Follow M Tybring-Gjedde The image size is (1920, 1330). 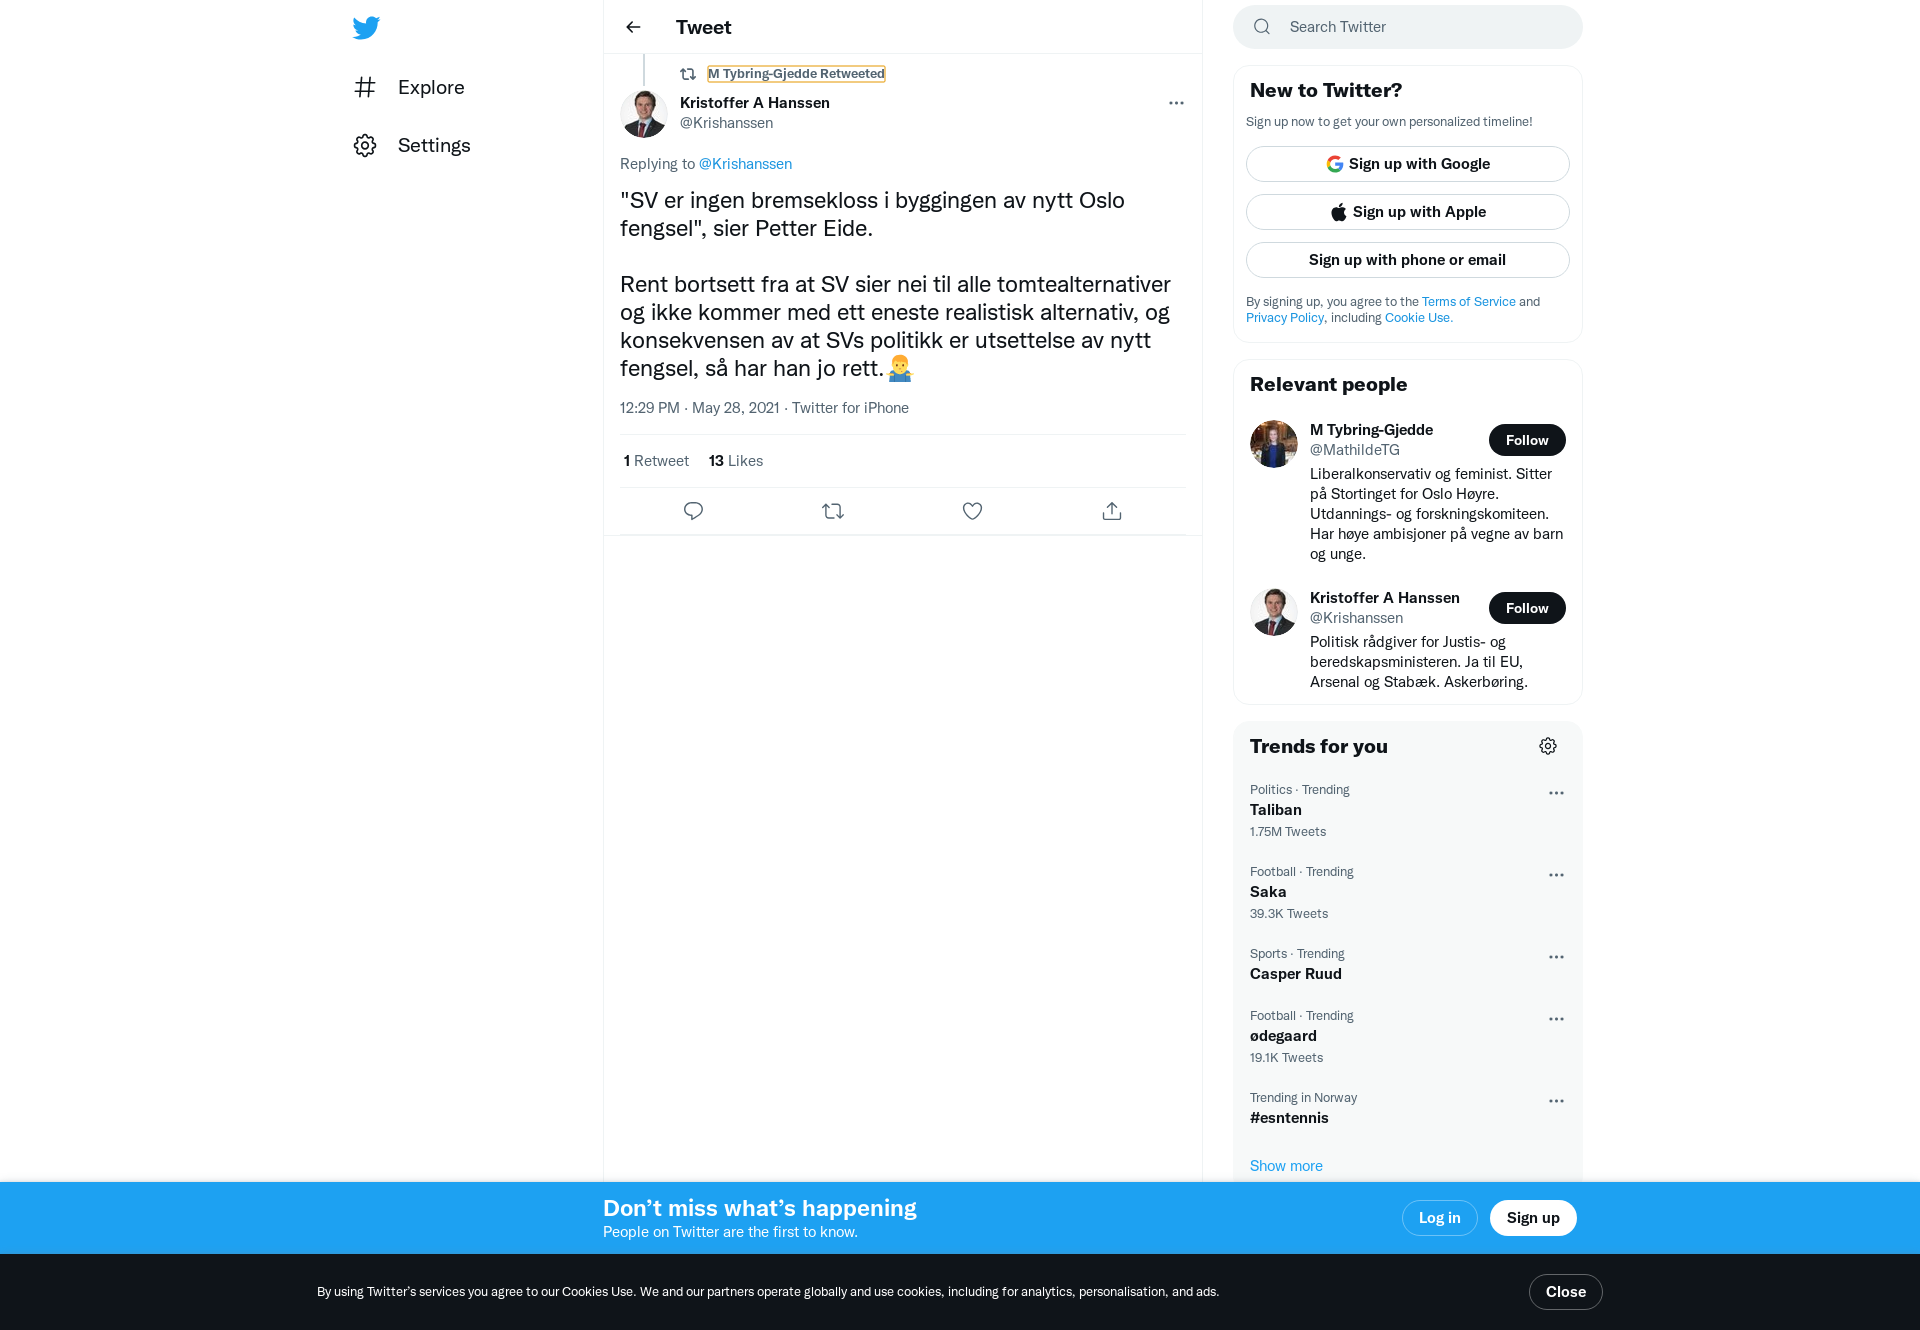(1527, 440)
